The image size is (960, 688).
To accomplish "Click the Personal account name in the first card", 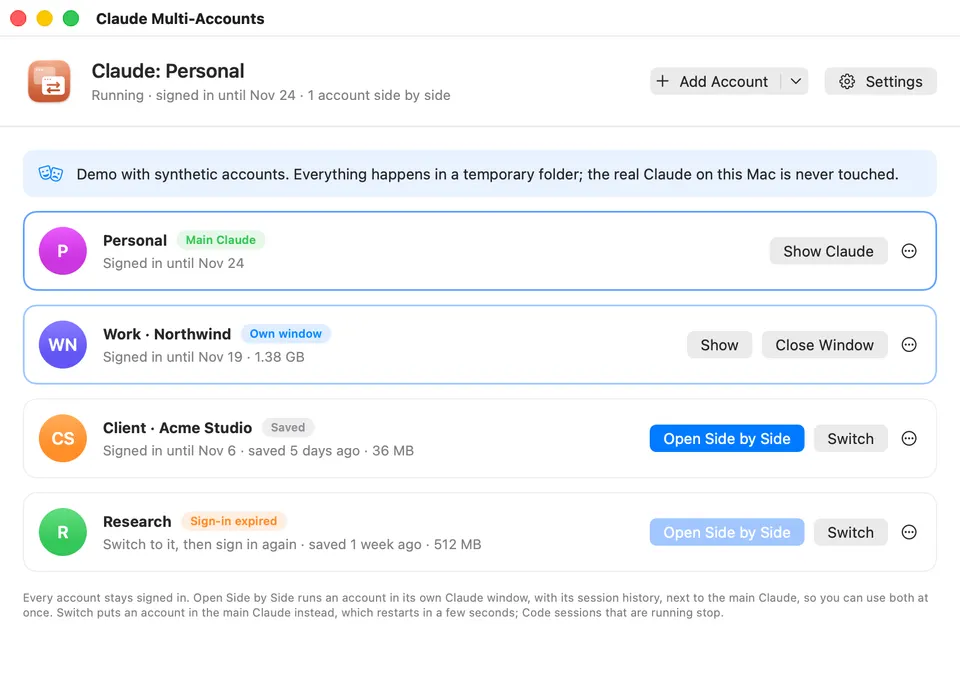I will pyautogui.click(x=135, y=241).
